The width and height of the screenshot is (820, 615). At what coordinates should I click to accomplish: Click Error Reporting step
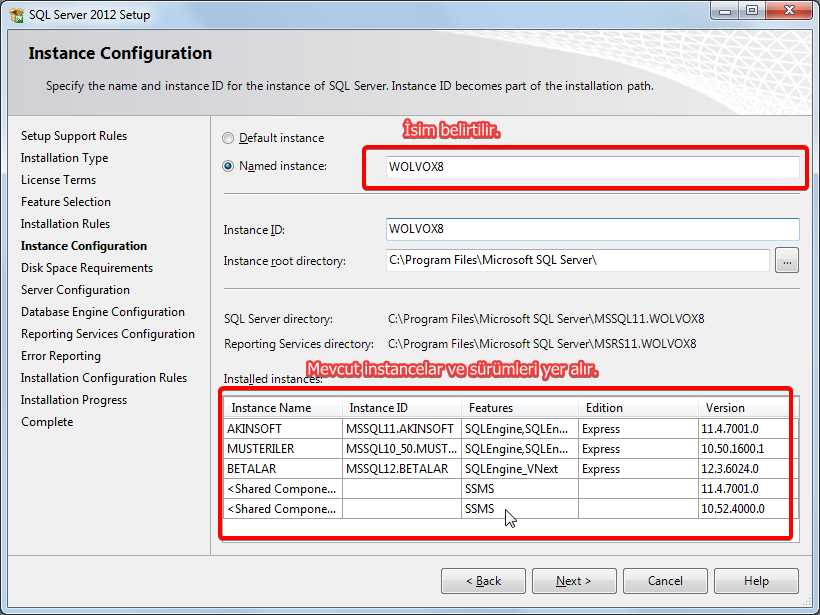point(61,356)
